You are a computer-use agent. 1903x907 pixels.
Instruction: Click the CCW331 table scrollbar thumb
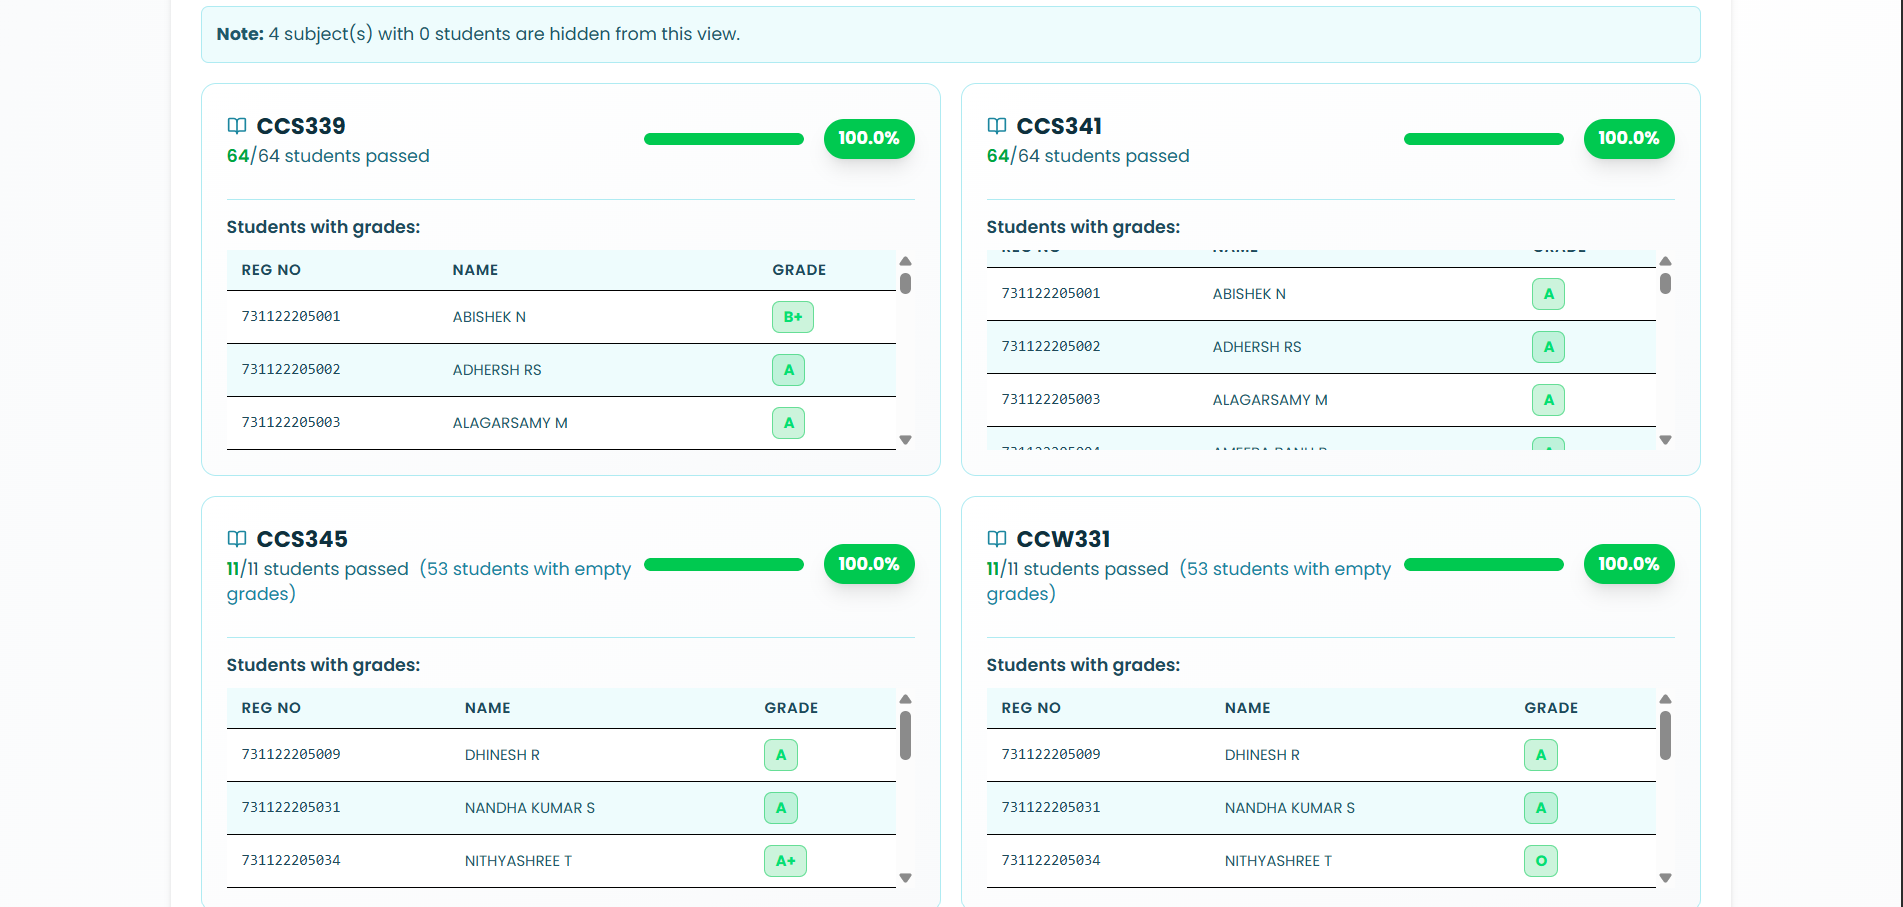coord(1665,736)
